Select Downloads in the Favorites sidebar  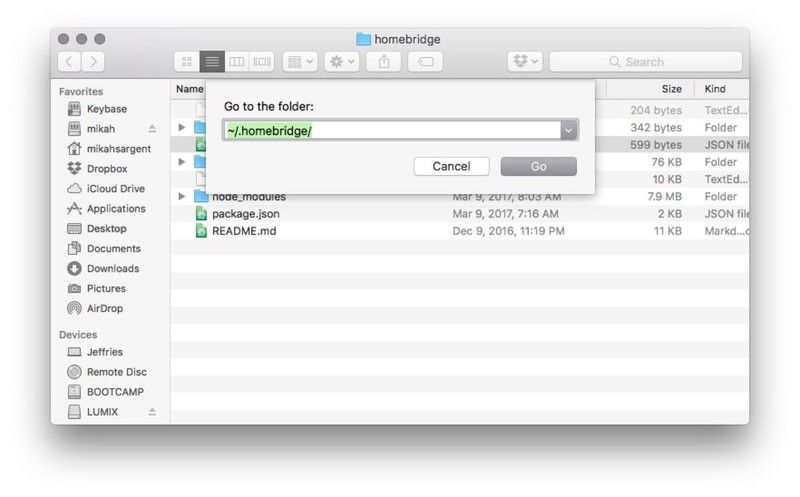112,269
